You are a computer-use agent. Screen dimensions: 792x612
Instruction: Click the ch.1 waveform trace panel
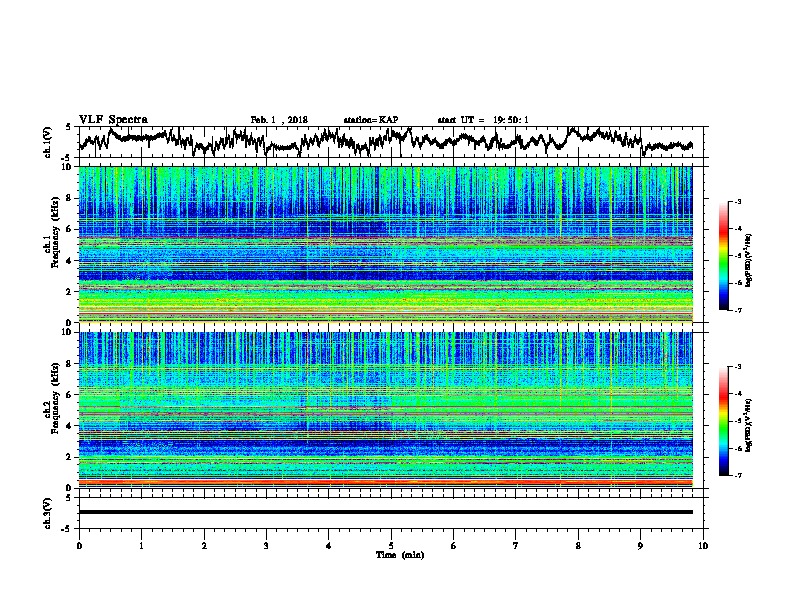pyautogui.click(x=391, y=142)
